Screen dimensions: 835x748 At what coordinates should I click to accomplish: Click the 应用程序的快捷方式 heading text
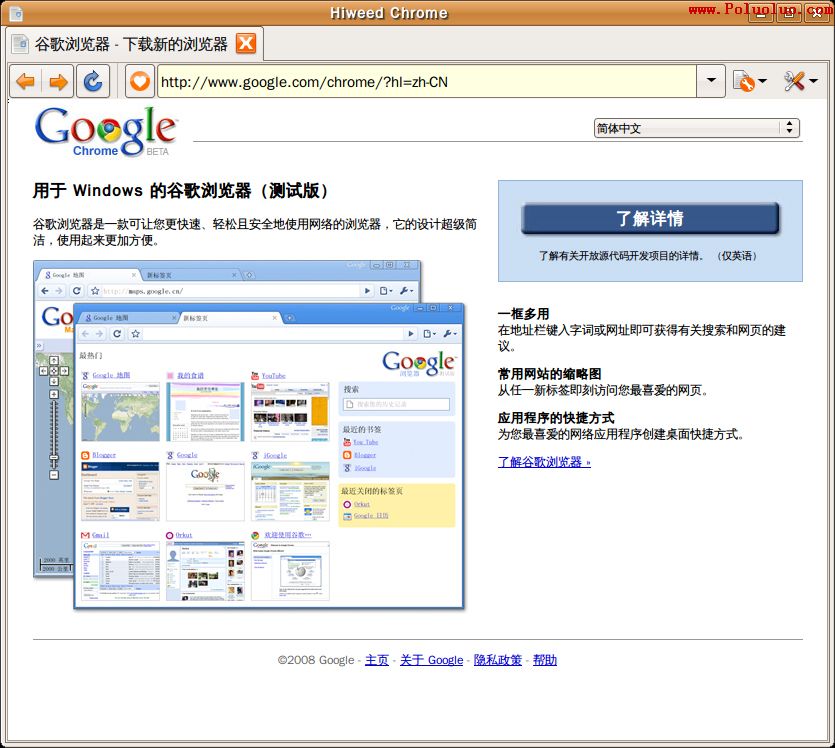(x=556, y=417)
